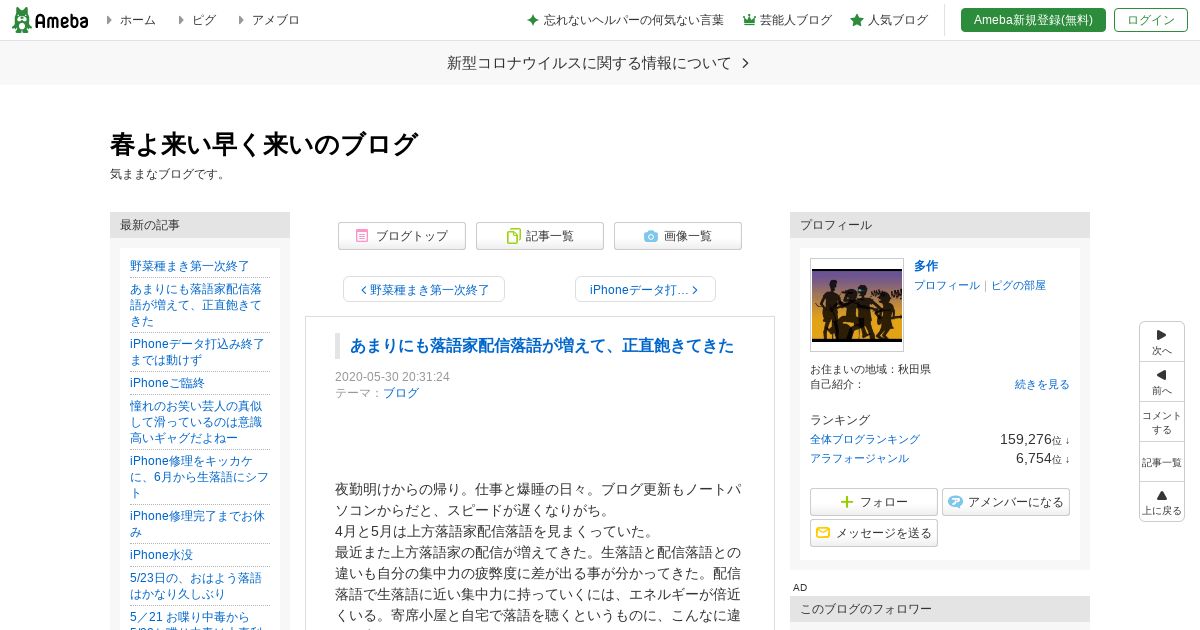
Task: Click floating コメントする button
Action: pyautogui.click(x=1162, y=422)
